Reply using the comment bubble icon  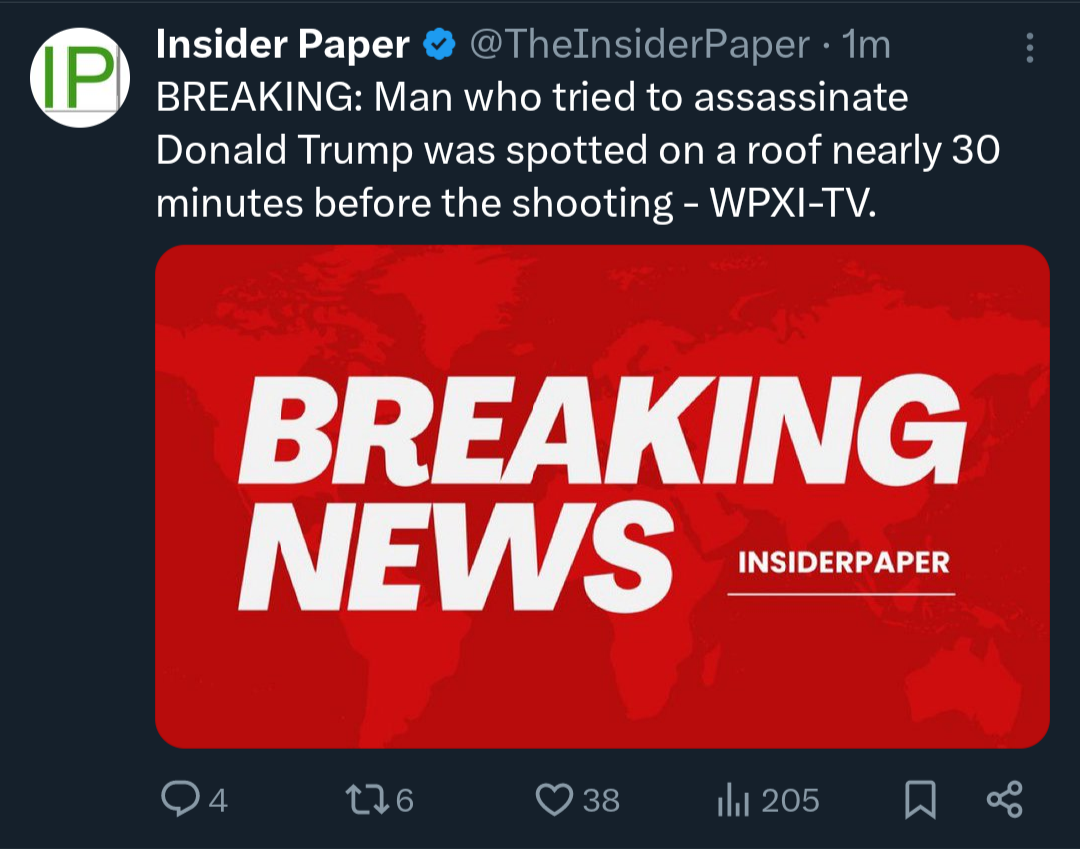coord(180,799)
